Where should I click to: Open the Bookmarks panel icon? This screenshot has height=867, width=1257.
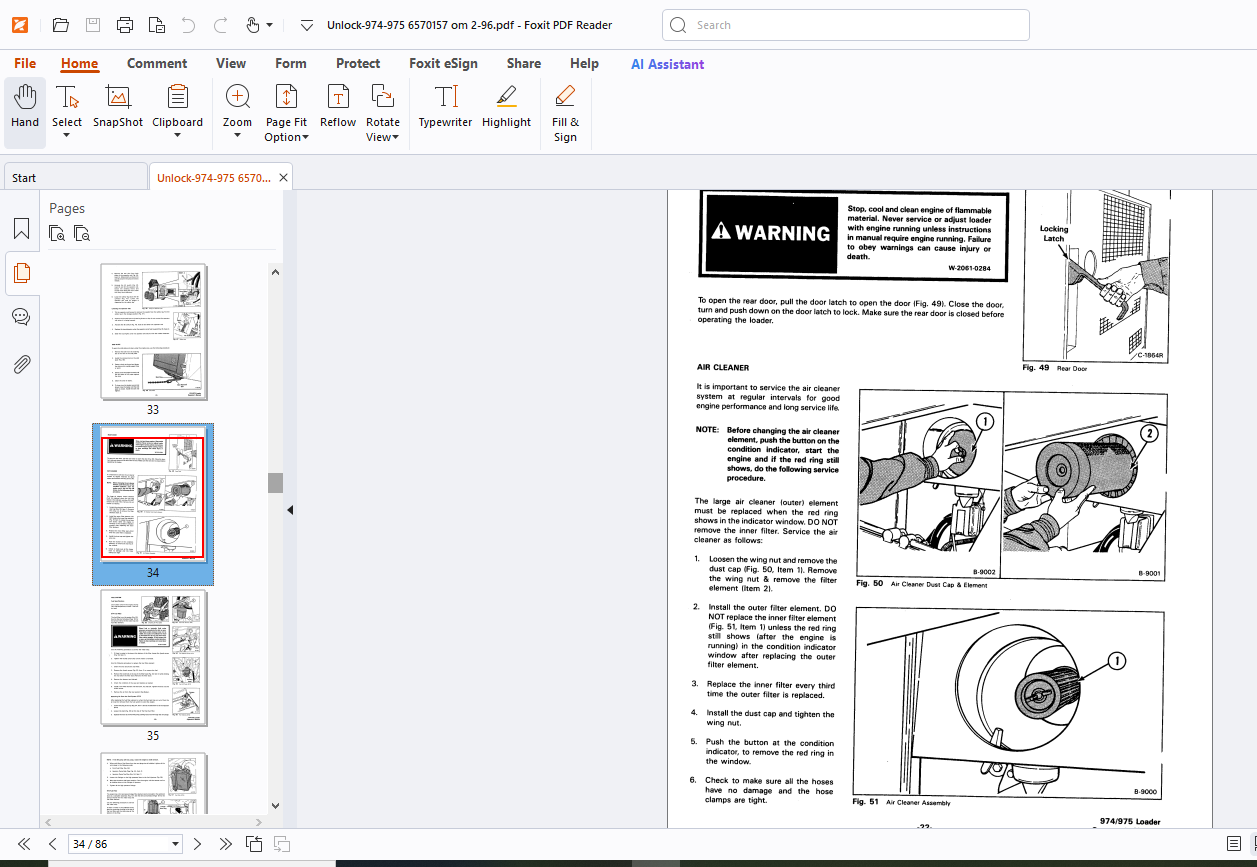[21, 229]
